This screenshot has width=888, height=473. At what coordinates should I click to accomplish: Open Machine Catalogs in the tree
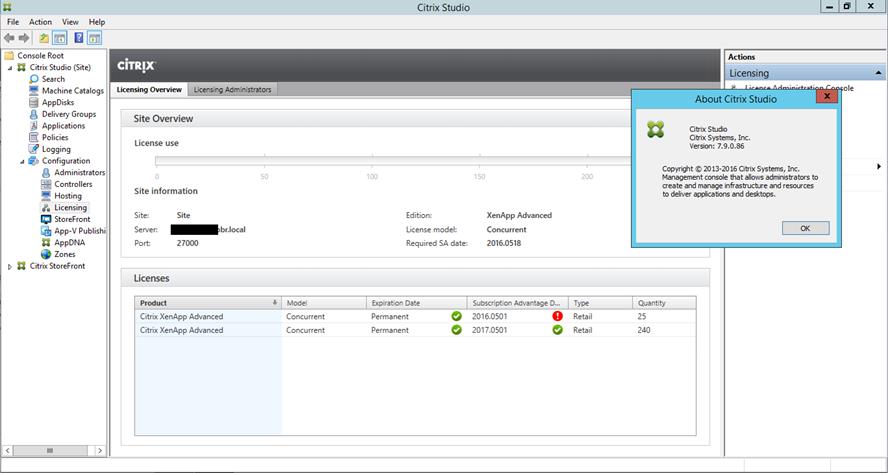[72, 91]
